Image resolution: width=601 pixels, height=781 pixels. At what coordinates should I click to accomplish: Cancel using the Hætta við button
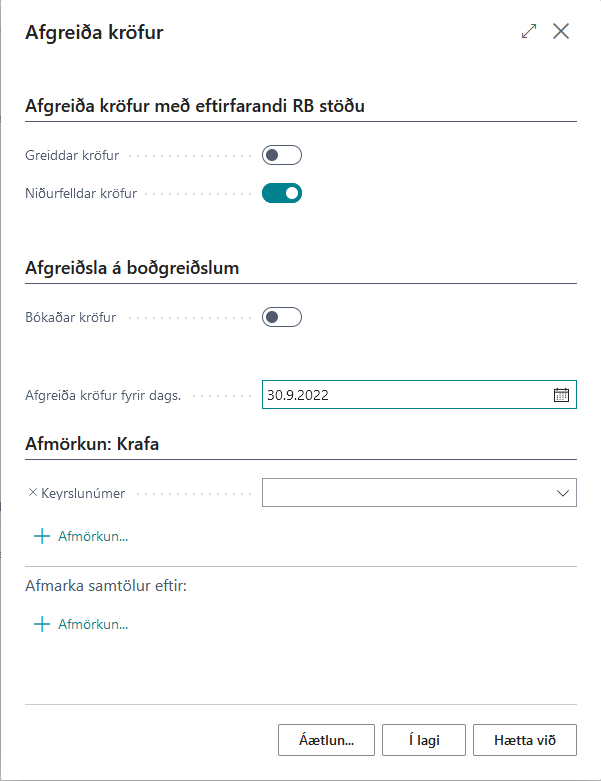[x=525, y=740]
